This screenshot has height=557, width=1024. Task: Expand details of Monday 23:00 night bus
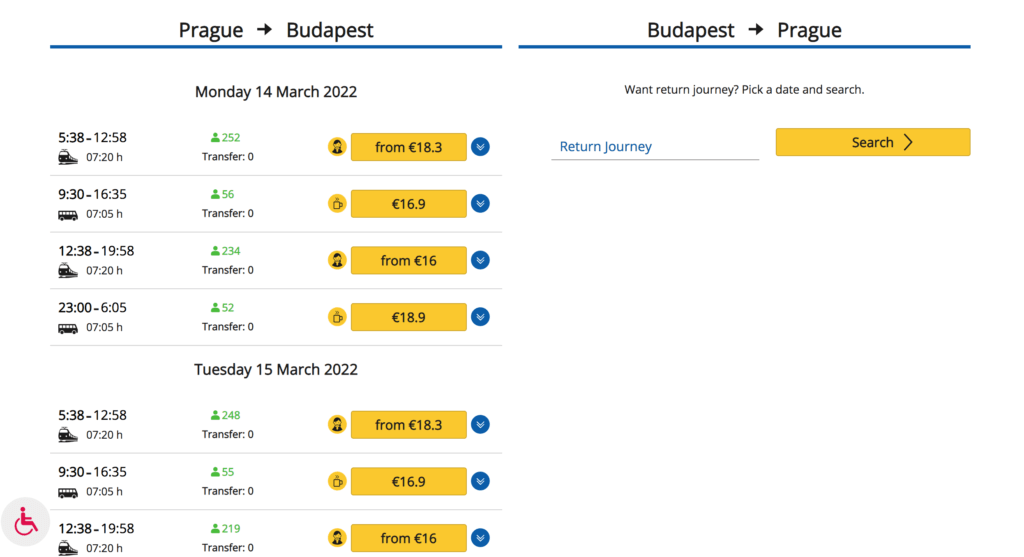pyautogui.click(x=480, y=317)
